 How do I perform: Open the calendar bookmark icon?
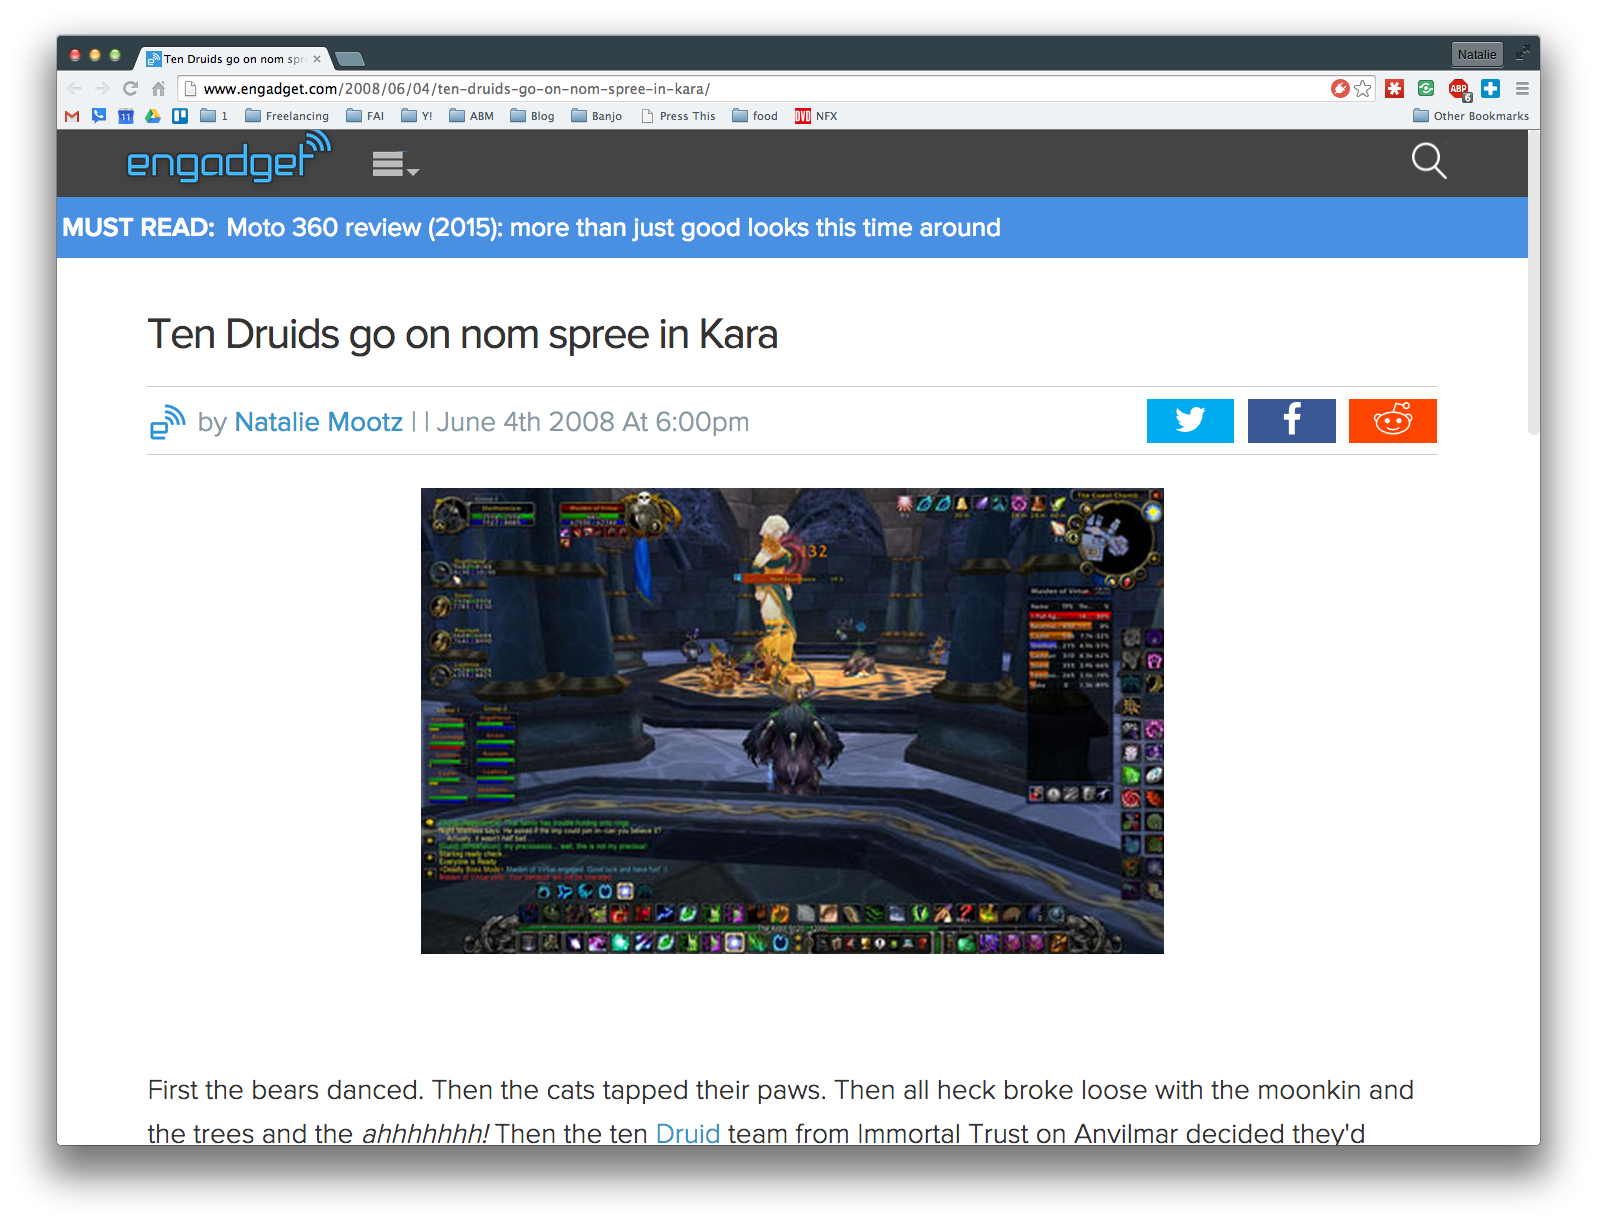point(126,116)
